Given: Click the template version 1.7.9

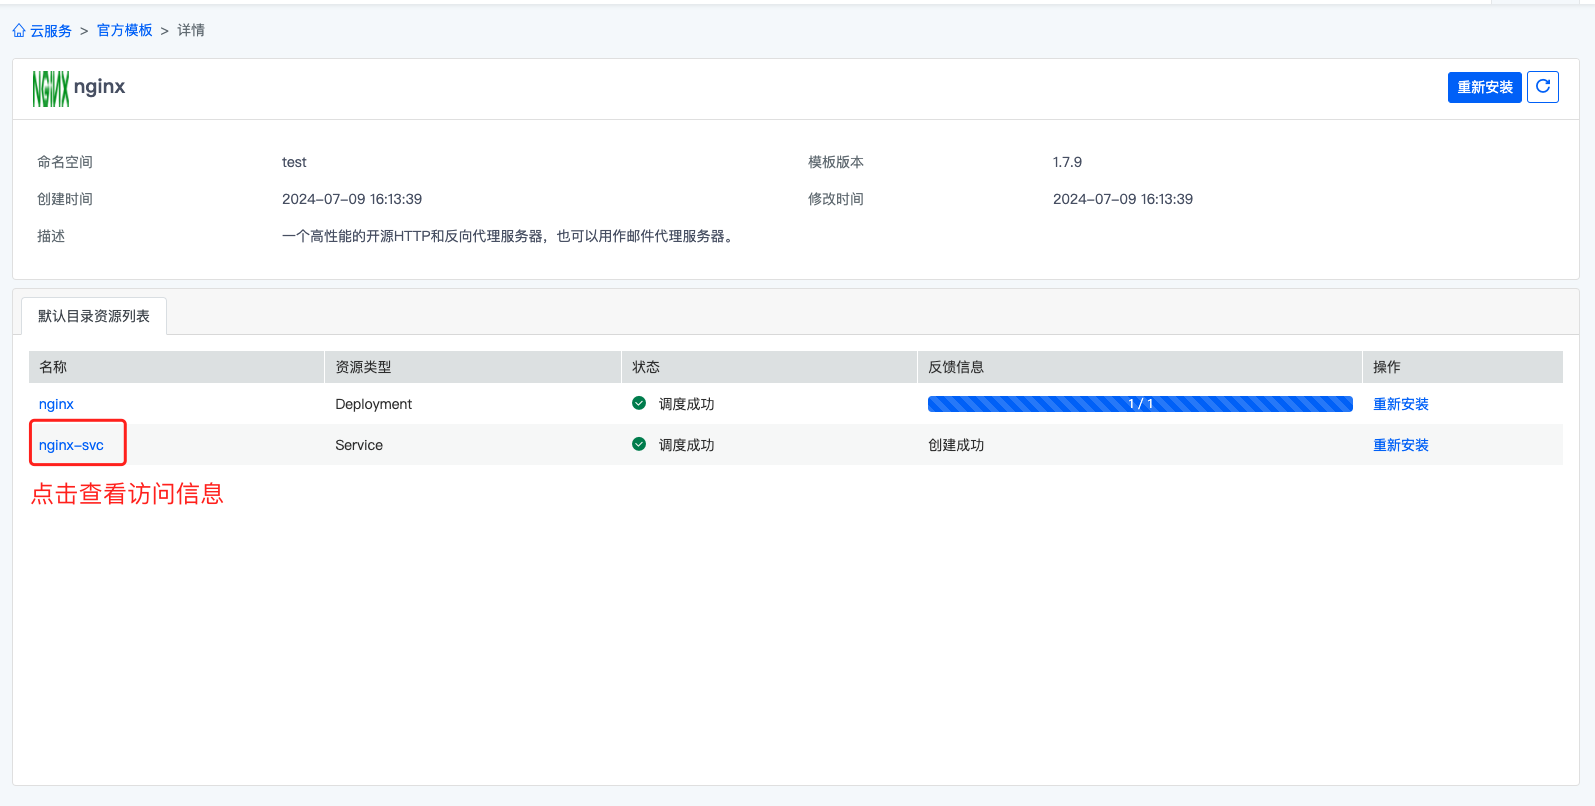Looking at the screenshot, I should pyautogui.click(x=1067, y=162).
